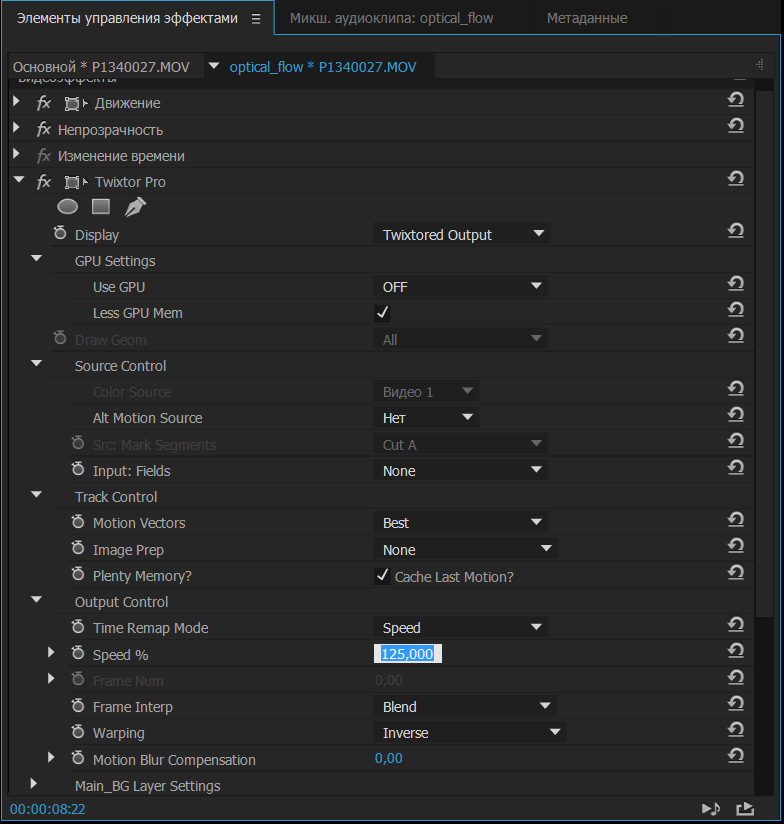Reset the Frame Interp parameter
This screenshot has height=824, width=784.
(x=736, y=704)
